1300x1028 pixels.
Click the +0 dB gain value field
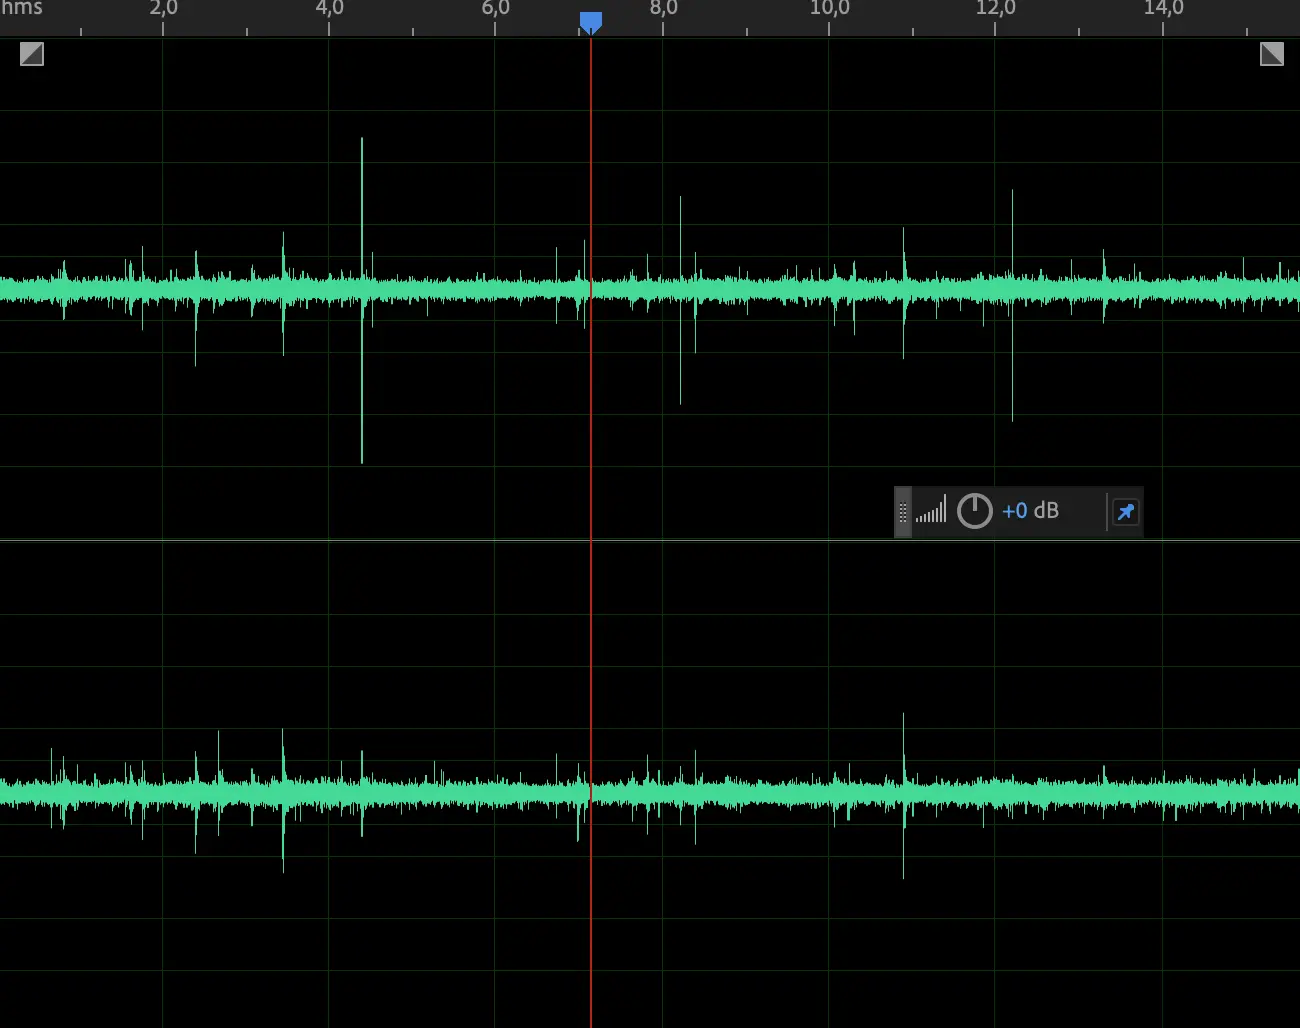click(1030, 511)
